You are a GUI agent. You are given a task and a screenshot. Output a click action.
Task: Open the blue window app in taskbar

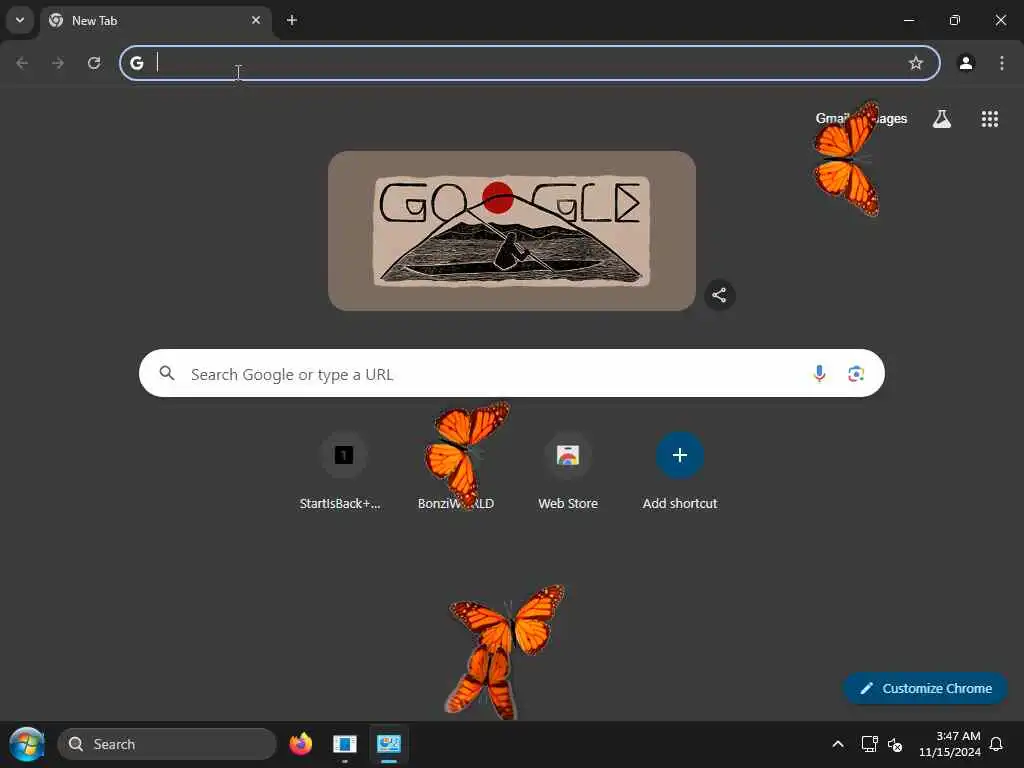[345, 744]
